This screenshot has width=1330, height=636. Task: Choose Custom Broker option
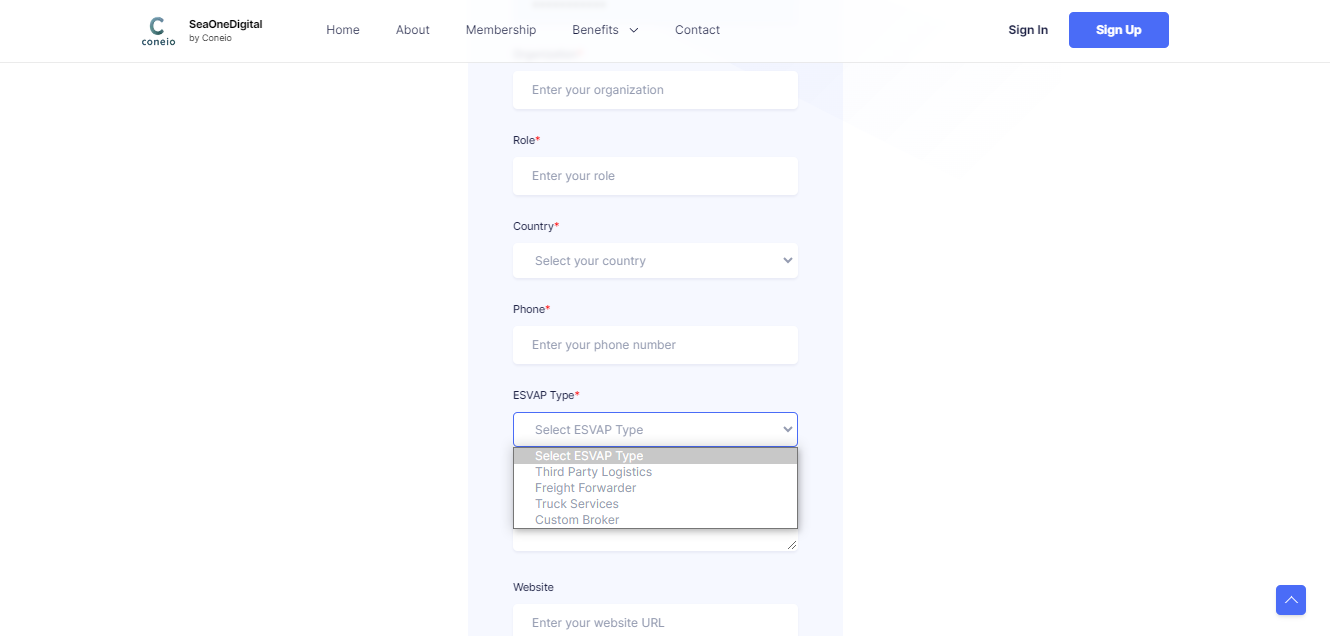tap(655, 520)
